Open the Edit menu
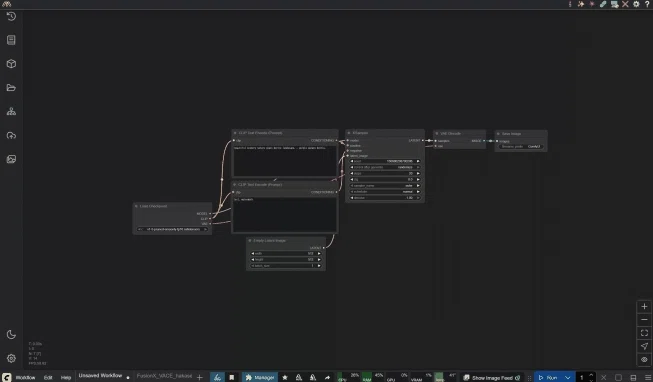 (48, 377)
